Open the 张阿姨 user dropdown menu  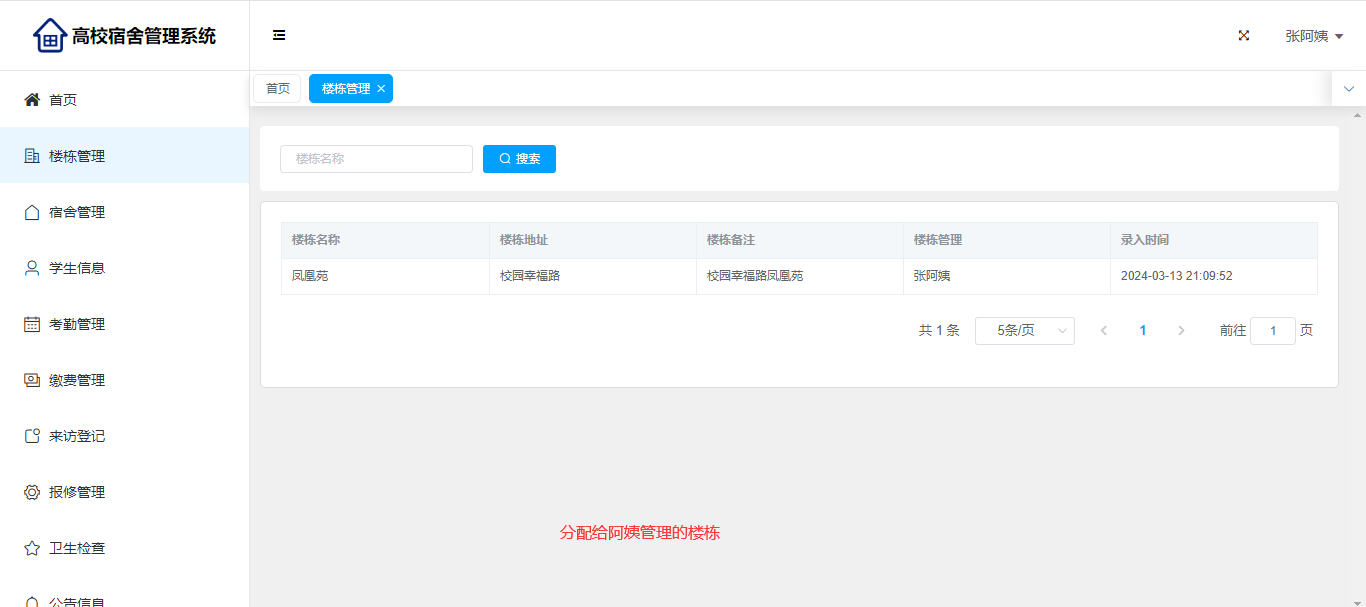pos(1313,36)
